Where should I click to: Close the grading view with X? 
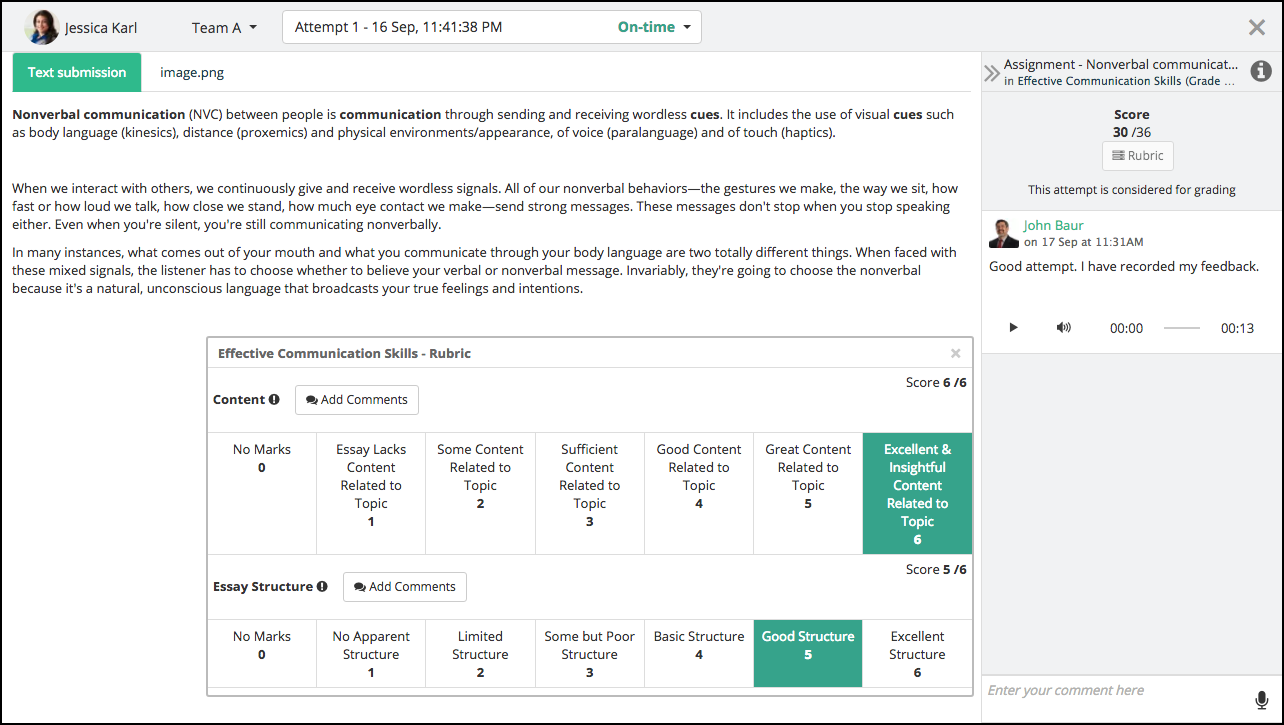point(1257,27)
